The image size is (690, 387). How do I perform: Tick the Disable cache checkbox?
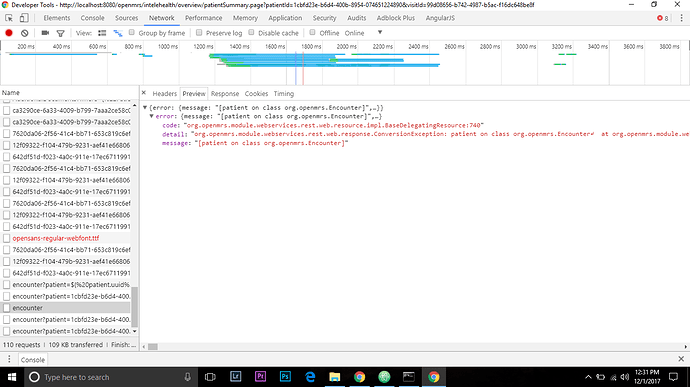[251, 33]
